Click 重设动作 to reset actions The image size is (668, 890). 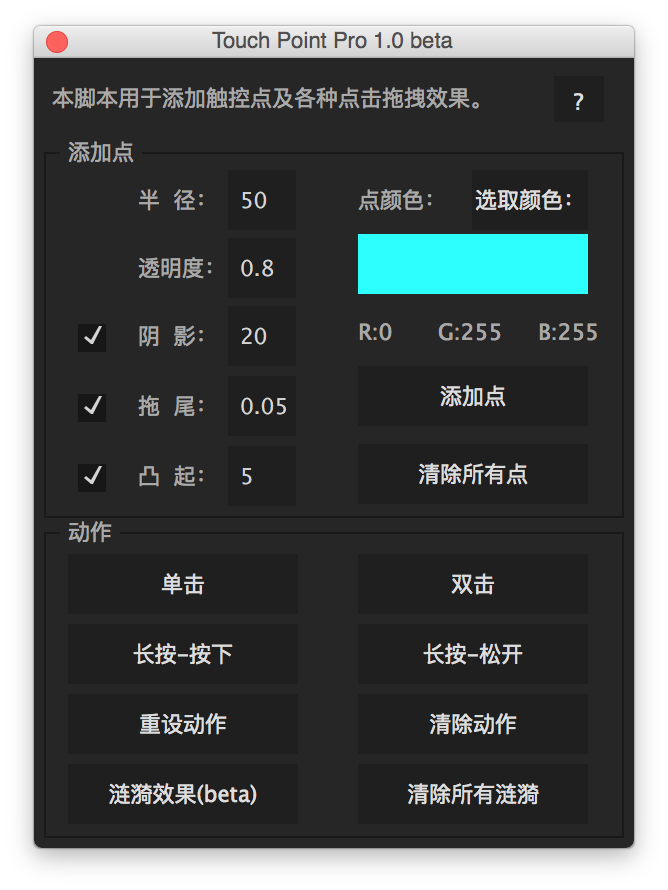point(182,724)
